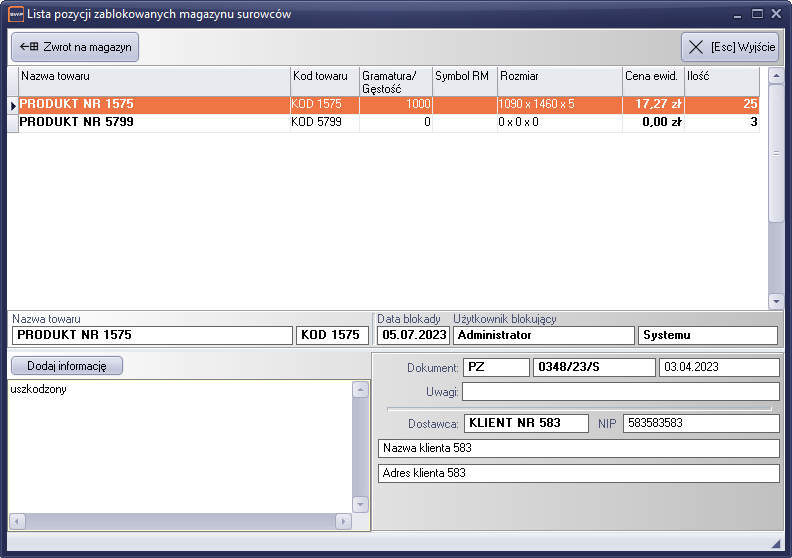Select the PRODUKT NR 1575 row
792x558 pixels.
pos(150,104)
